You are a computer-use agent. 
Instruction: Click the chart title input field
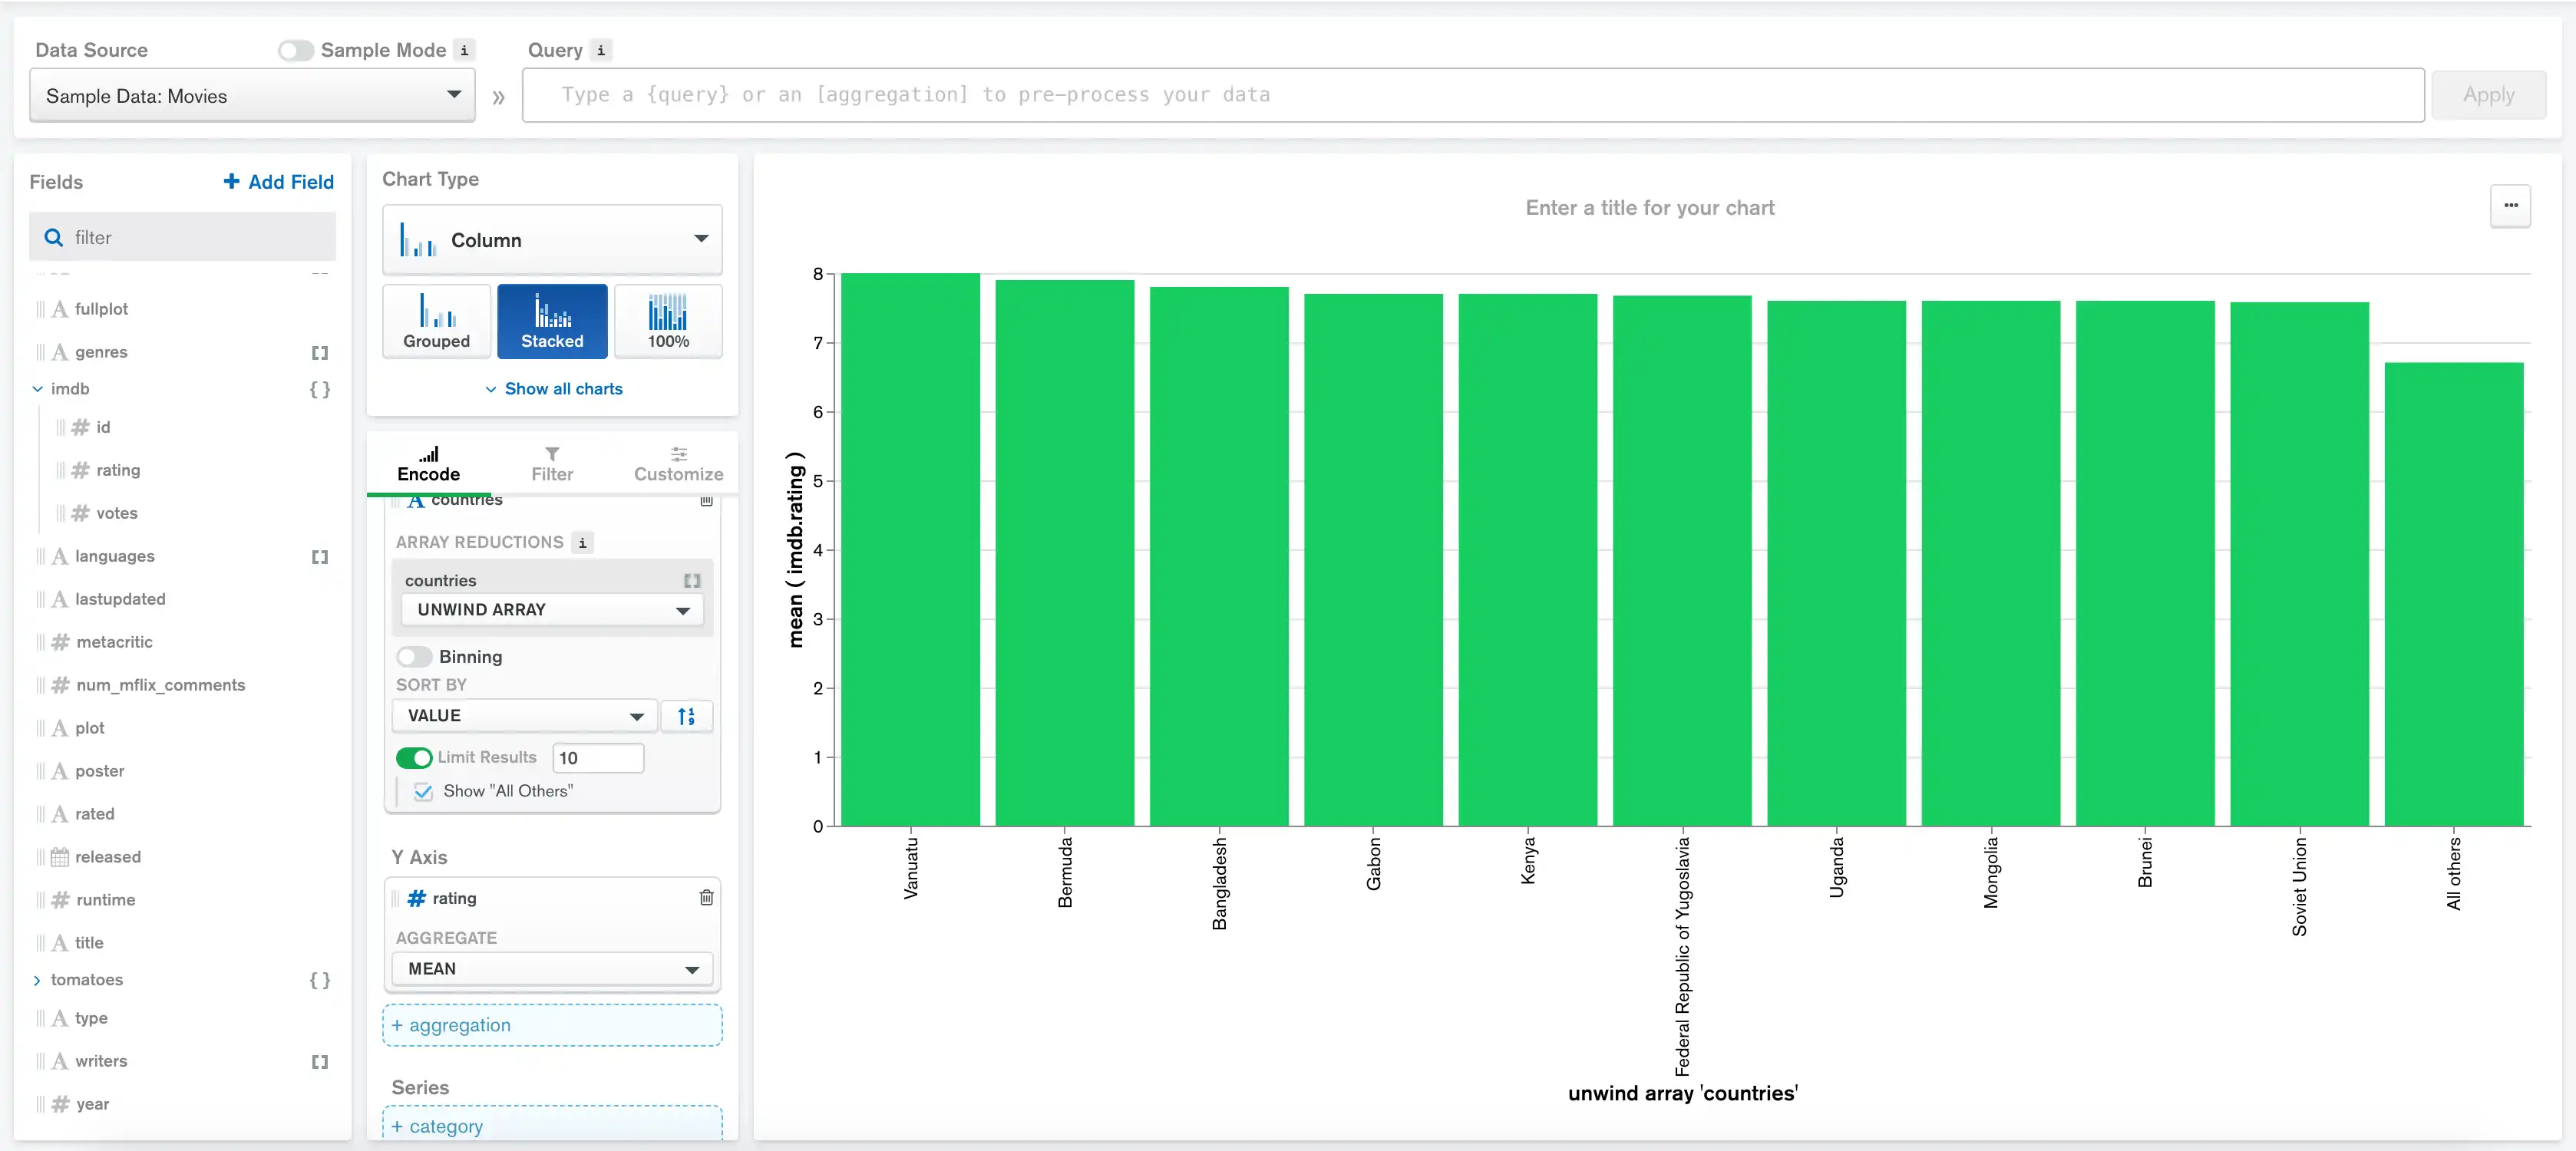point(1648,207)
